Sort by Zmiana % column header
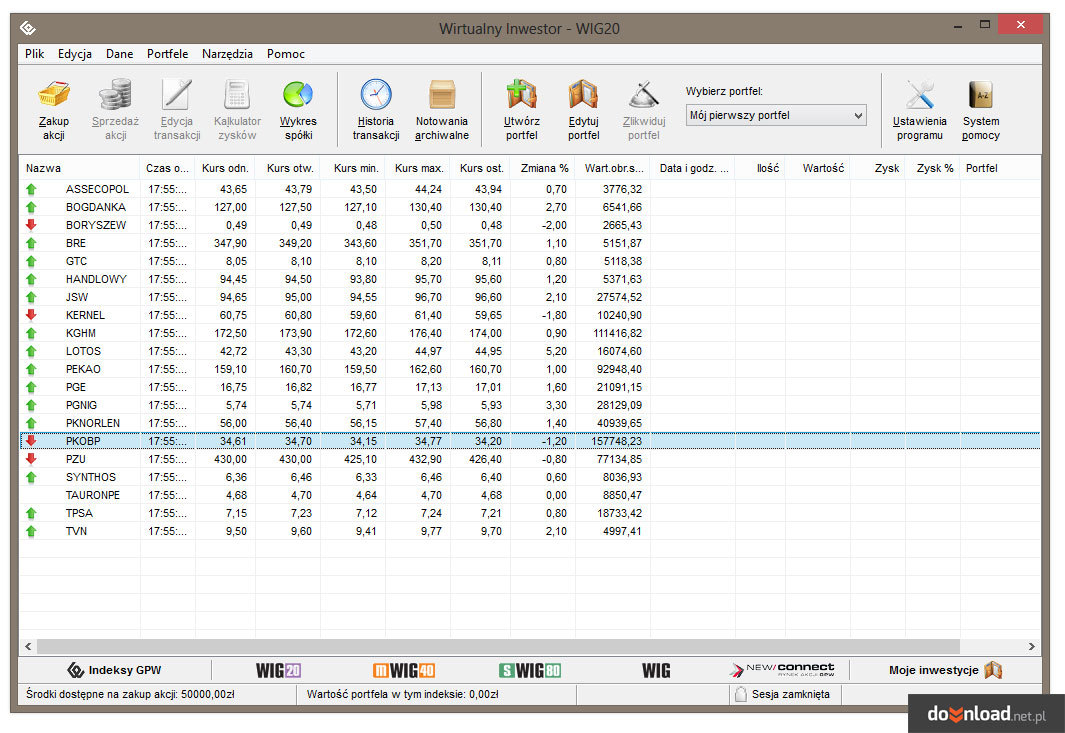Image resolution: width=1065 pixels, height=733 pixels. point(543,168)
